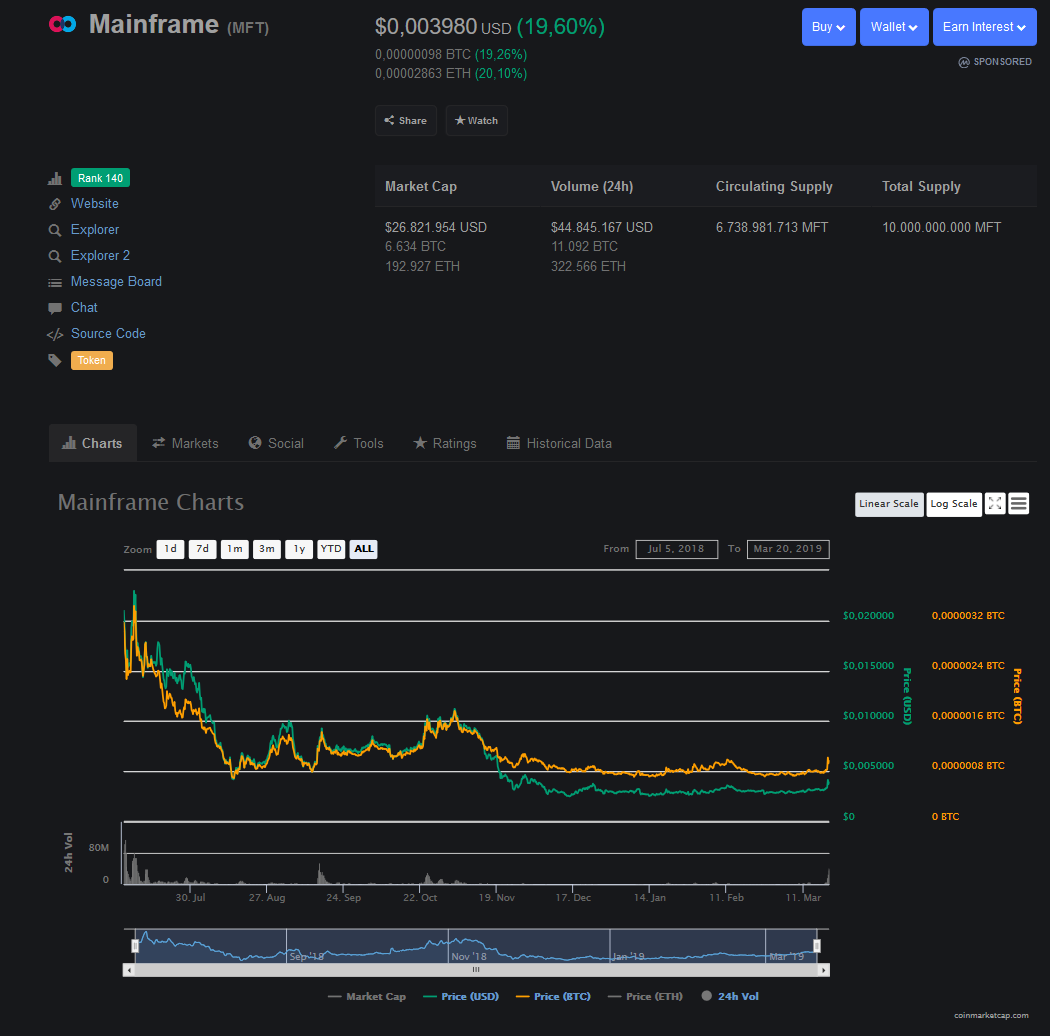Viewport: 1050px width, 1036px height.
Task: Click the Message Board list icon
Action: pyautogui.click(x=55, y=283)
